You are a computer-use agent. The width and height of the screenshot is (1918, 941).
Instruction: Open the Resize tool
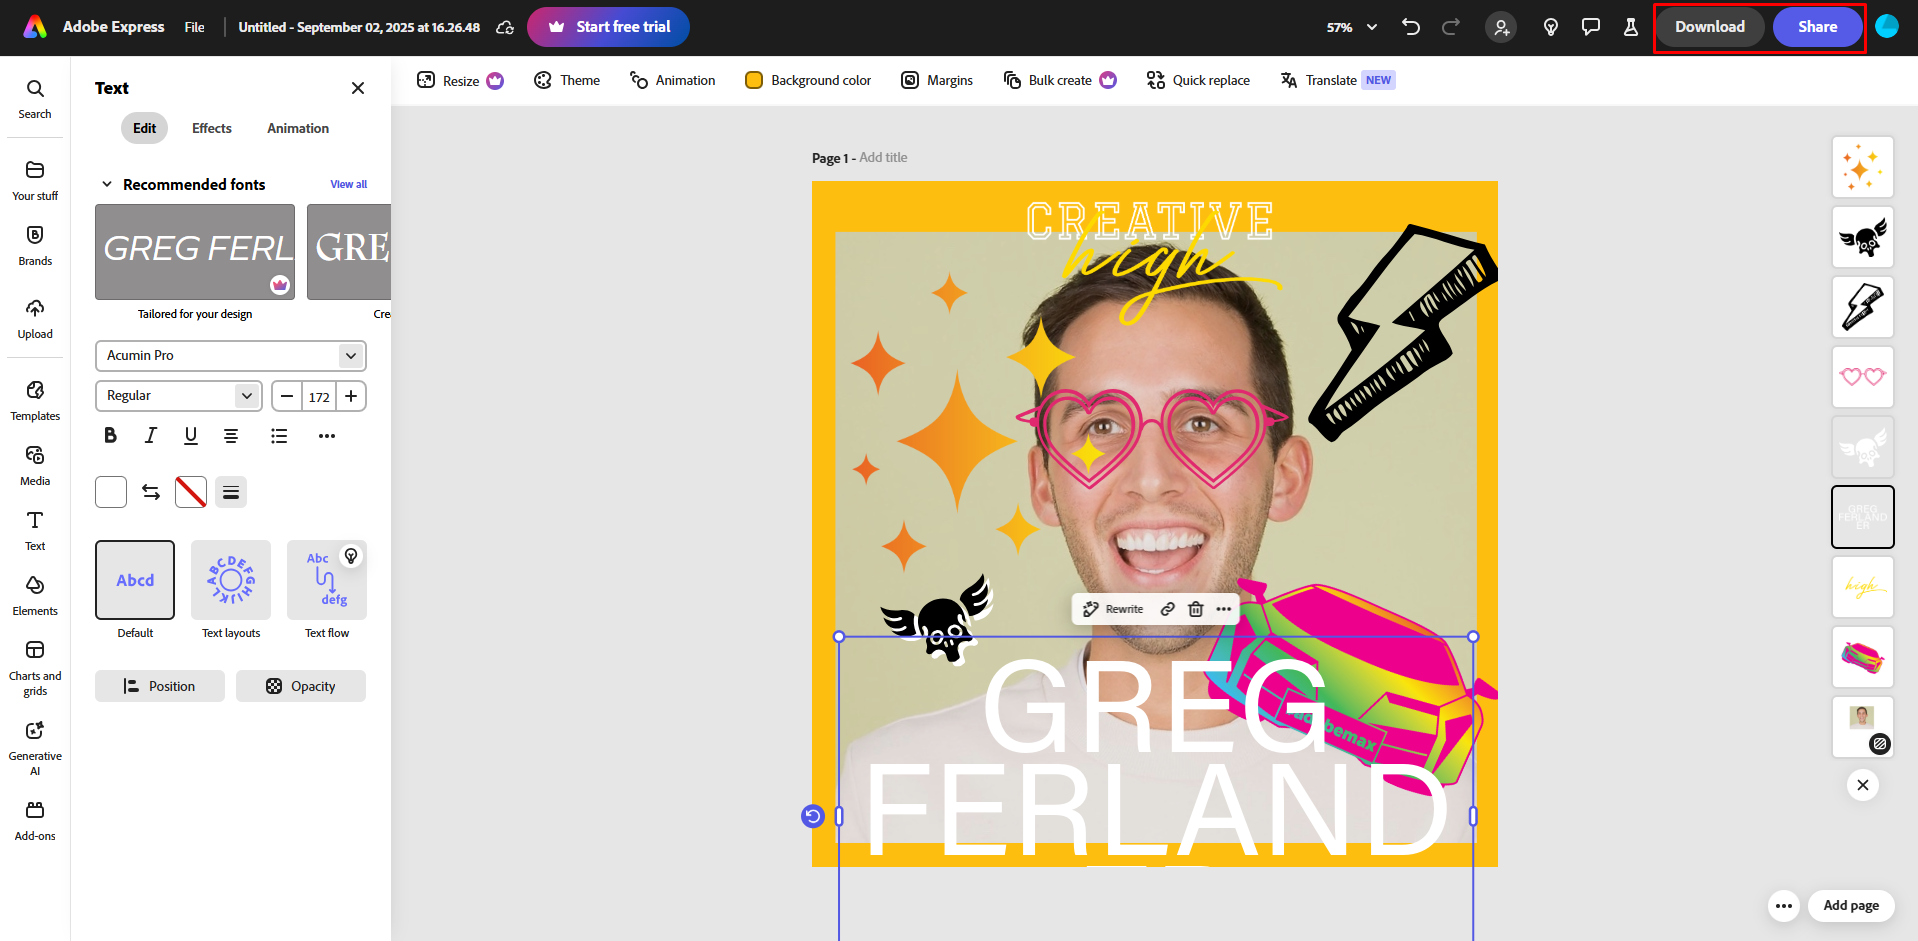coord(460,80)
